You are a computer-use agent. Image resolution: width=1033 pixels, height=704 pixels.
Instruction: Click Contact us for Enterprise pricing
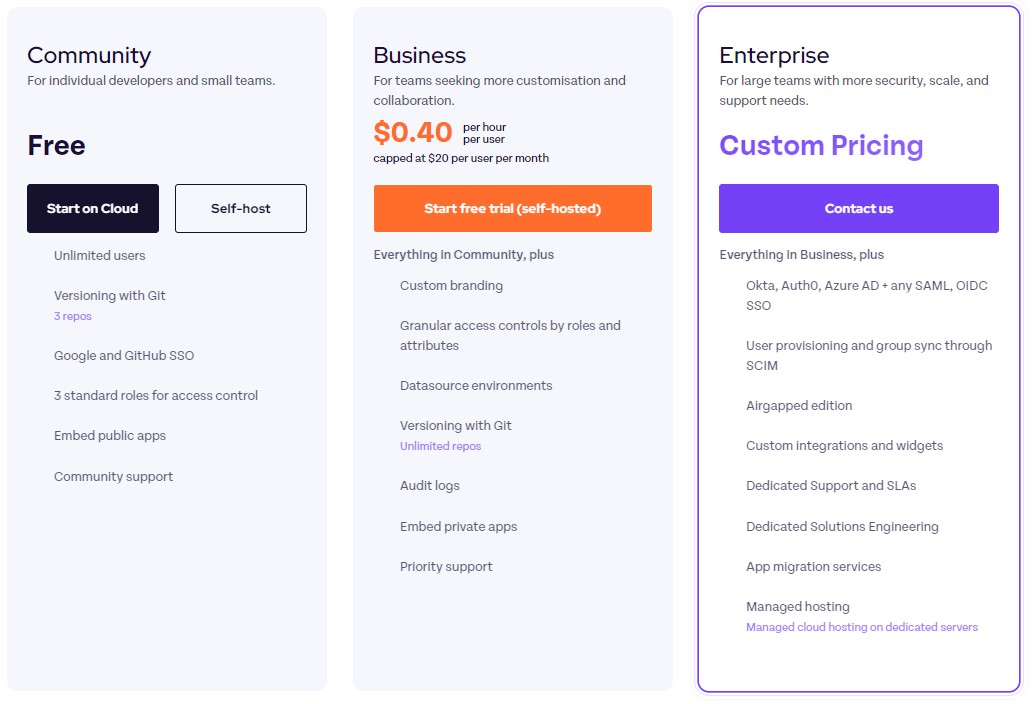tap(858, 208)
